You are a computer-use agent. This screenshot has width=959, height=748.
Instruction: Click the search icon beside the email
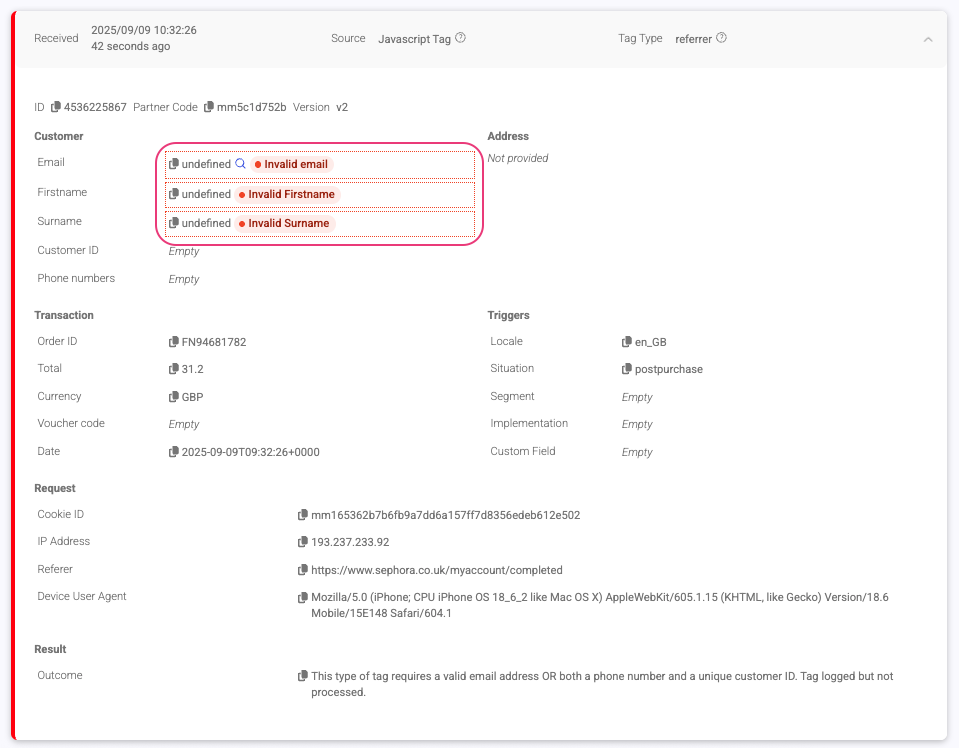[240, 164]
